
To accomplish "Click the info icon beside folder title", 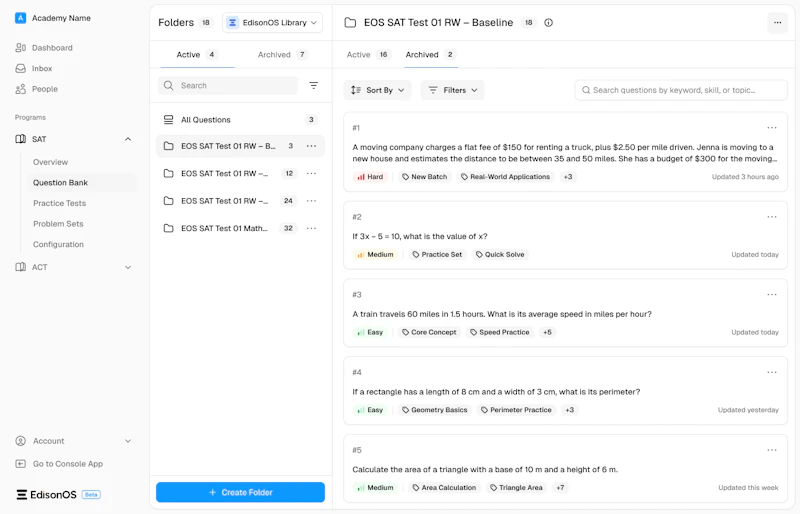I will pos(548,23).
